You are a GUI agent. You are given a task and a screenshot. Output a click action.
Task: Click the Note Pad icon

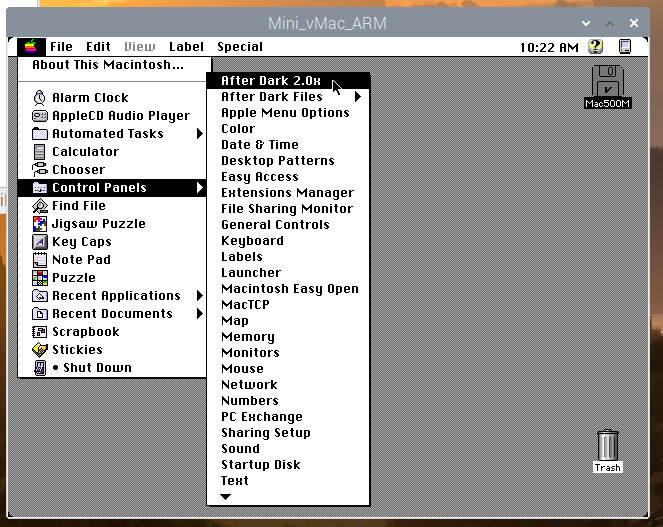40,260
